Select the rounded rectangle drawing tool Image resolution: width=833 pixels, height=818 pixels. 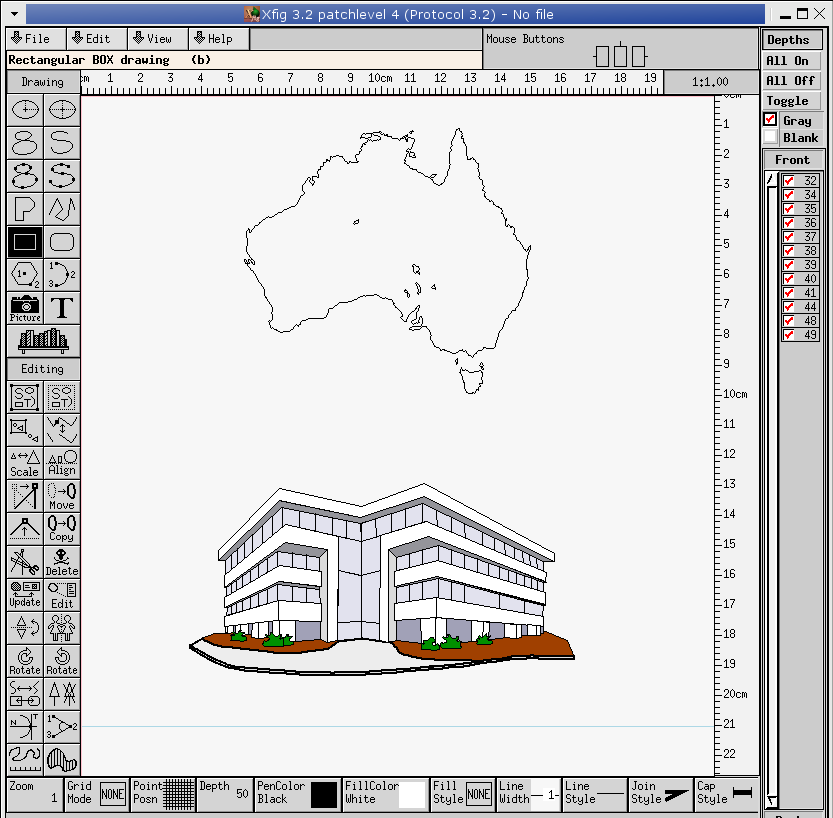61,241
